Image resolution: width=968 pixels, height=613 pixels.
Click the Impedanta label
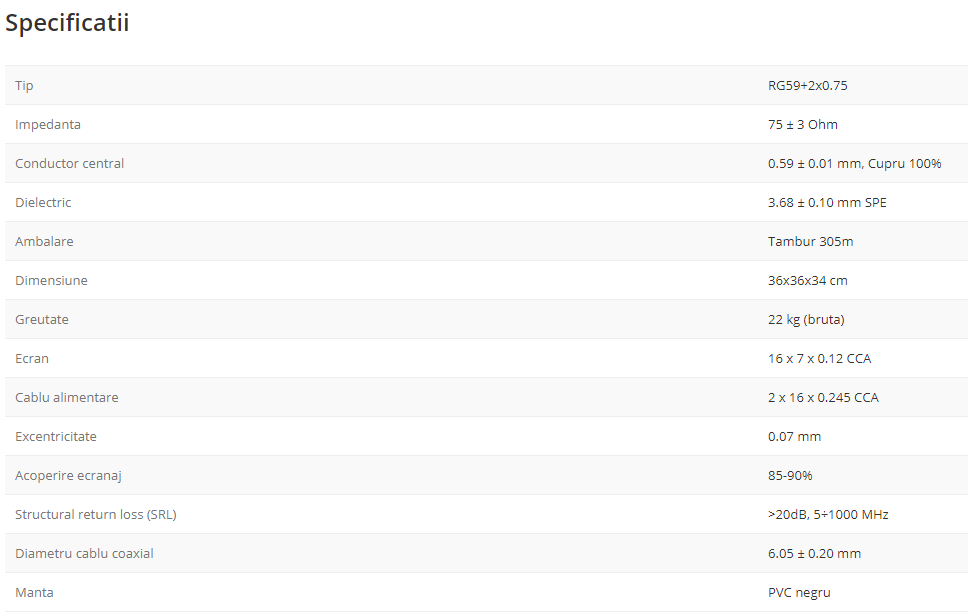coord(48,124)
